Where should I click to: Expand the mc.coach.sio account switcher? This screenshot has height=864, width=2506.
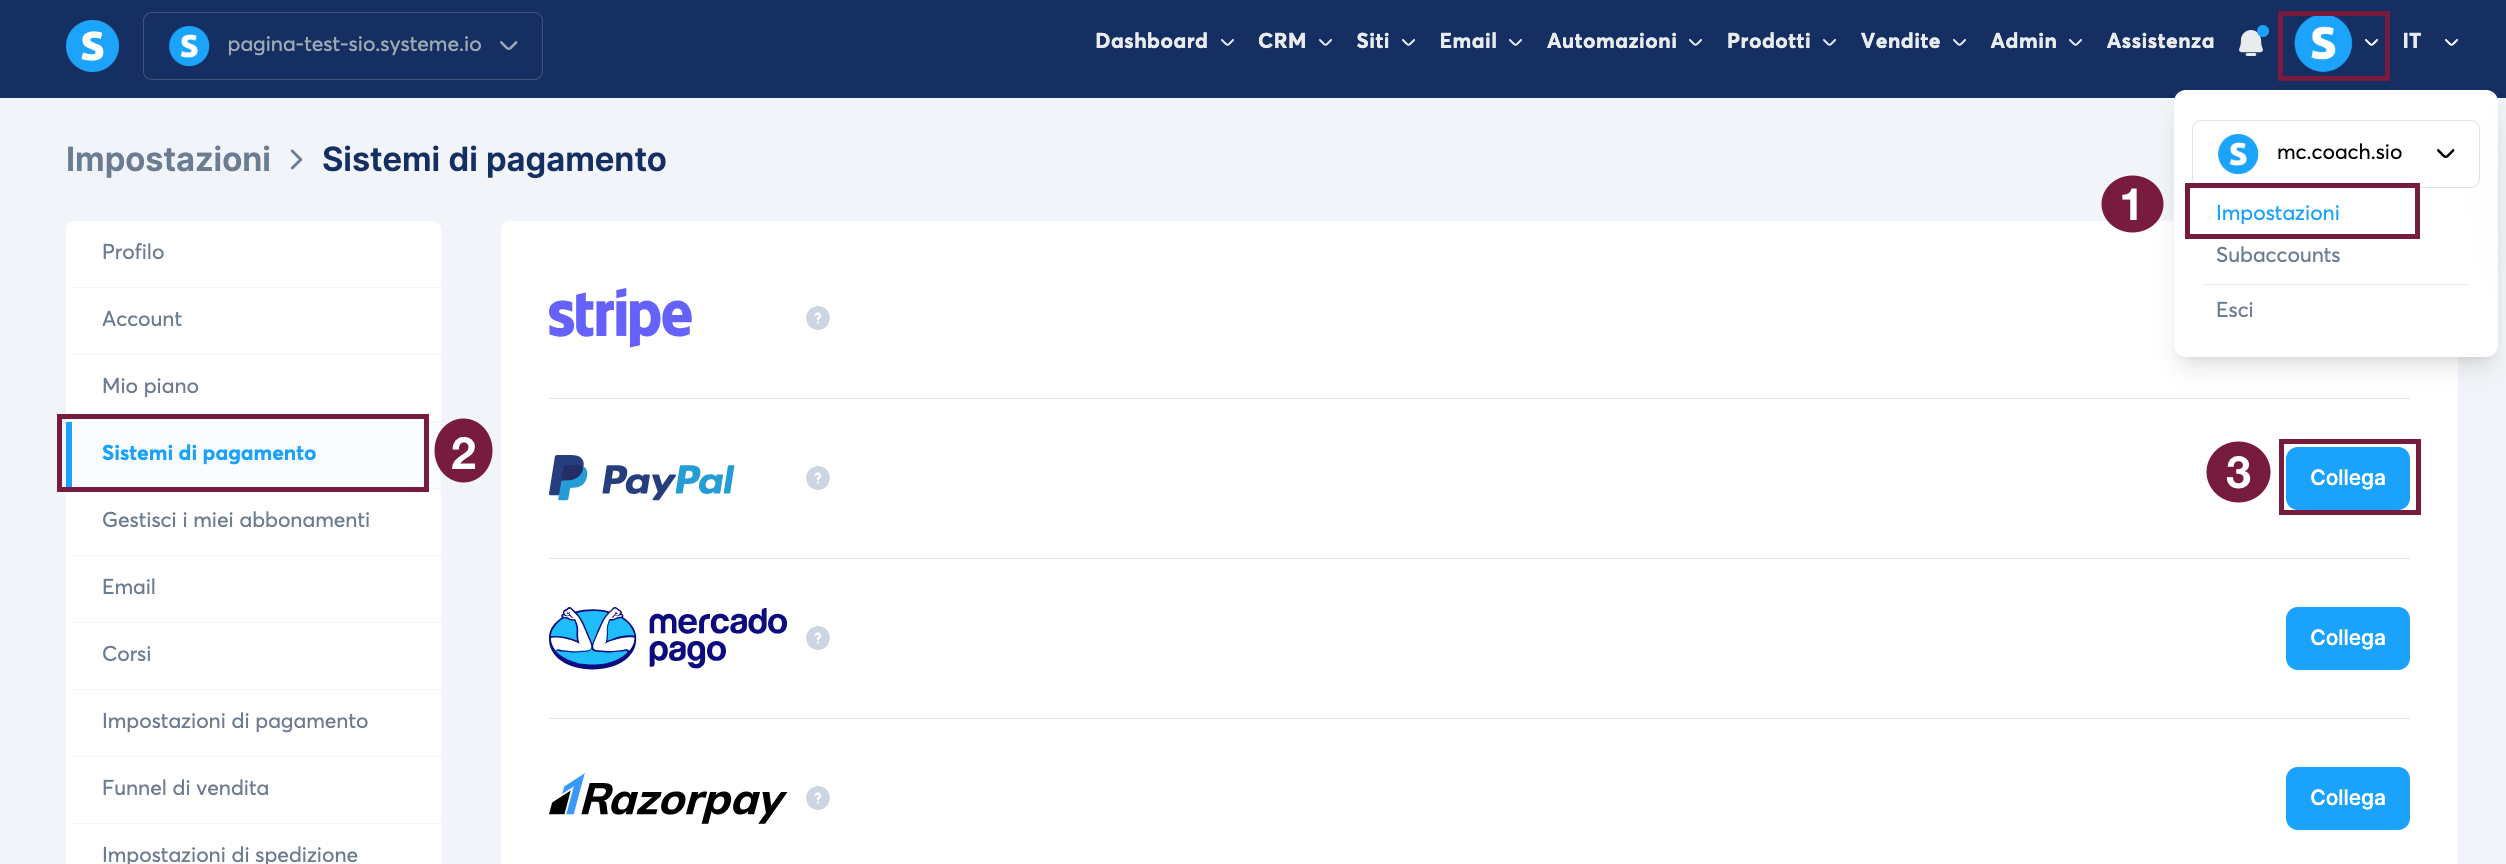(x=2336, y=154)
